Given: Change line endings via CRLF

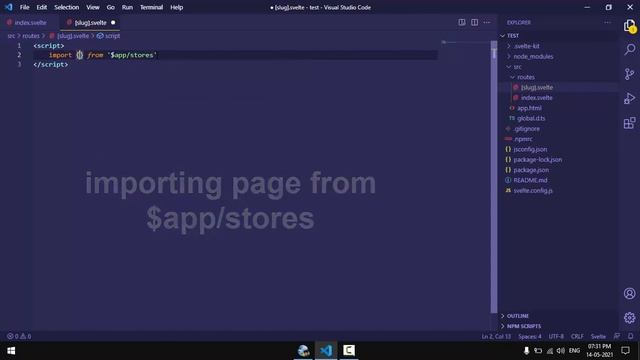Looking at the screenshot, I should click(x=577, y=336).
